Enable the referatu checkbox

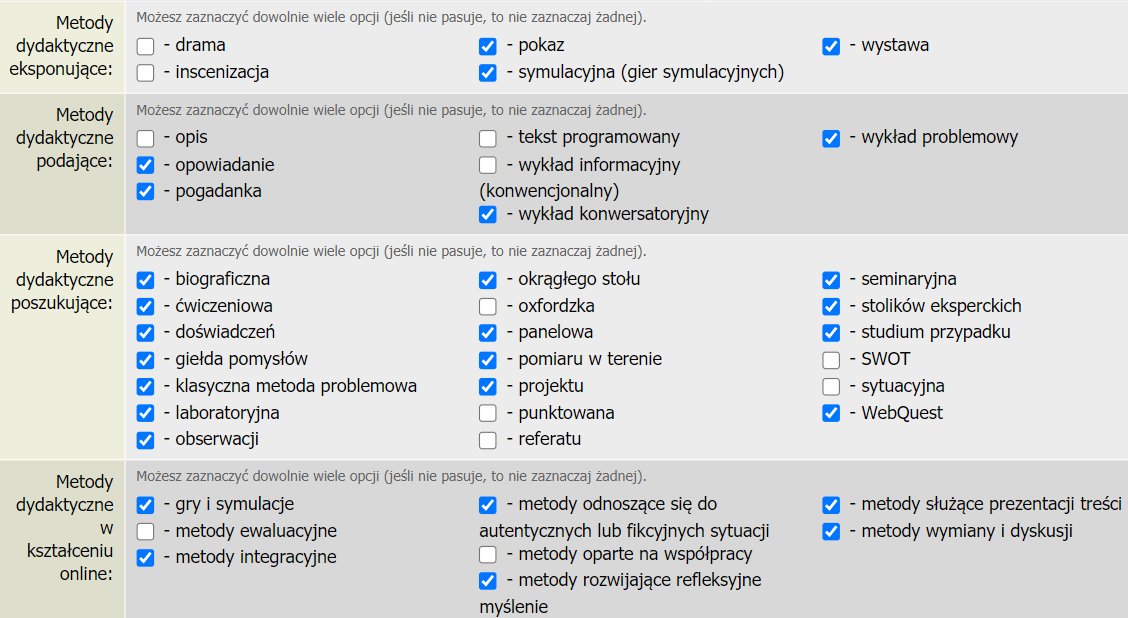pos(488,439)
